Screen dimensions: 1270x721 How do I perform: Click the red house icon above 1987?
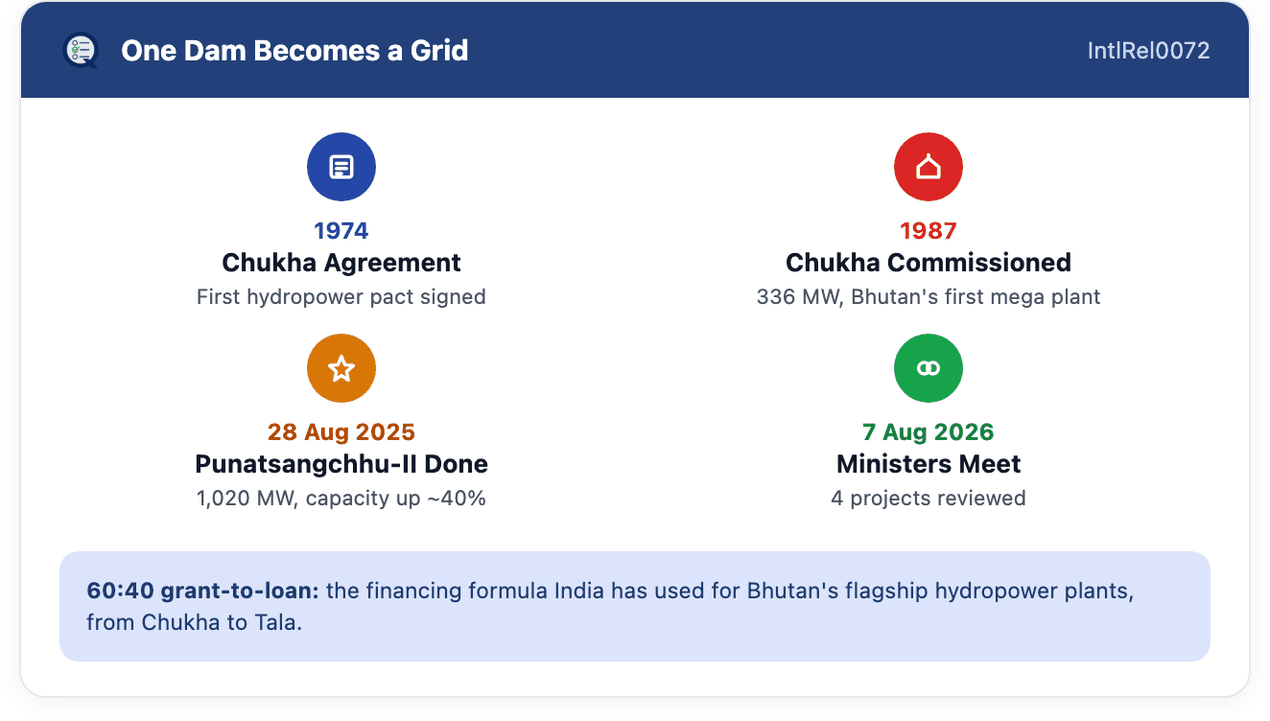(928, 167)
